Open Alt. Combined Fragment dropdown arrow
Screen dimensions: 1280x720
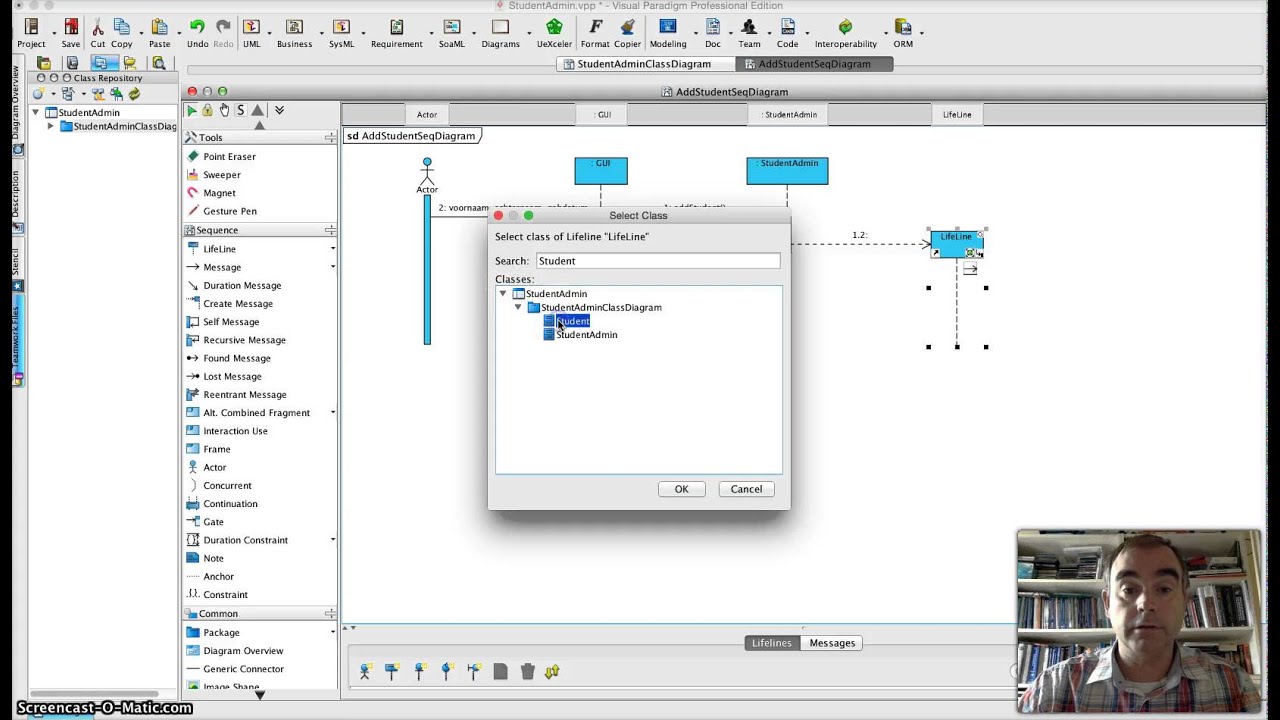(333, 413)
